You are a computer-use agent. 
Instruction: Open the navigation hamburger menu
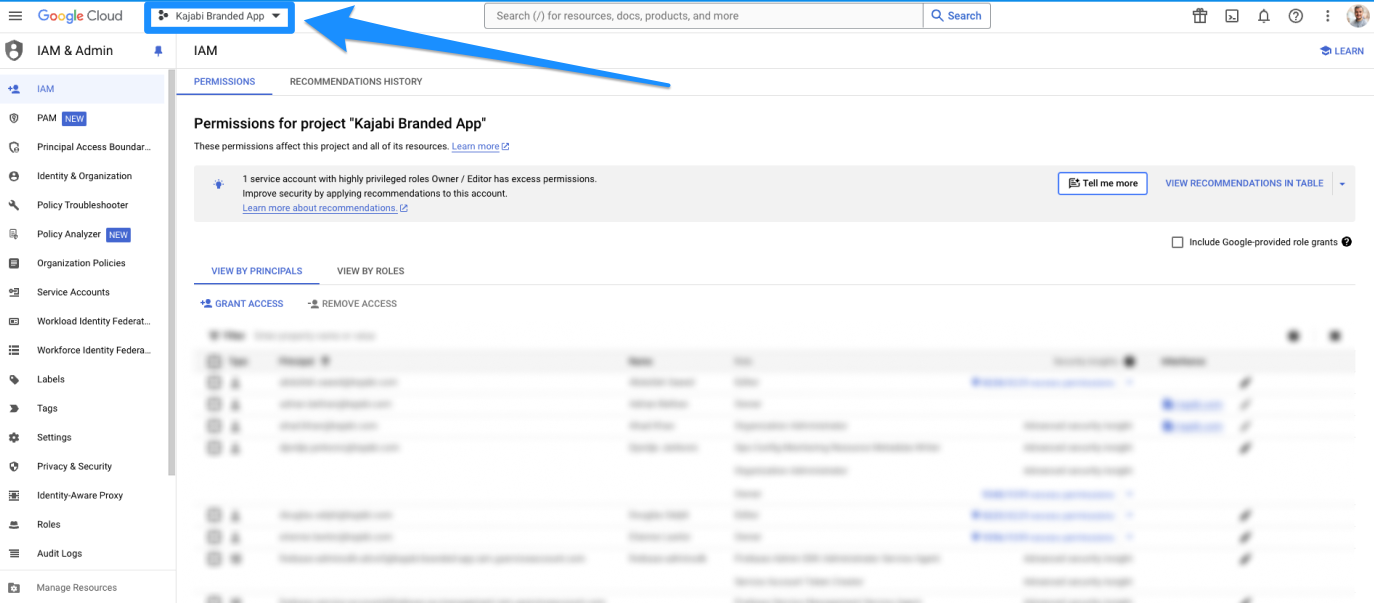tap(15, 15)
